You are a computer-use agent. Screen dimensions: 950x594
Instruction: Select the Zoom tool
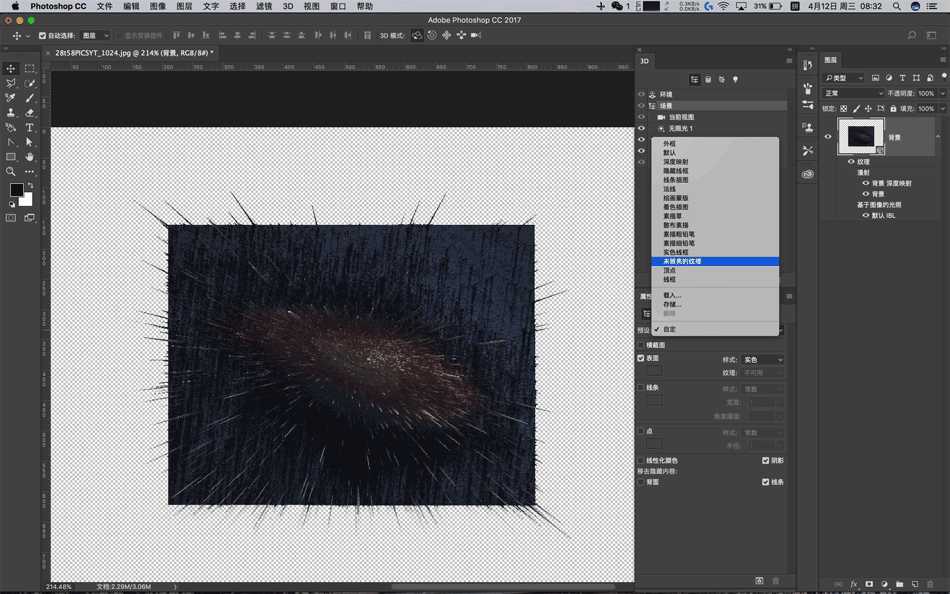pyautogui.click(x=9, y=172)
